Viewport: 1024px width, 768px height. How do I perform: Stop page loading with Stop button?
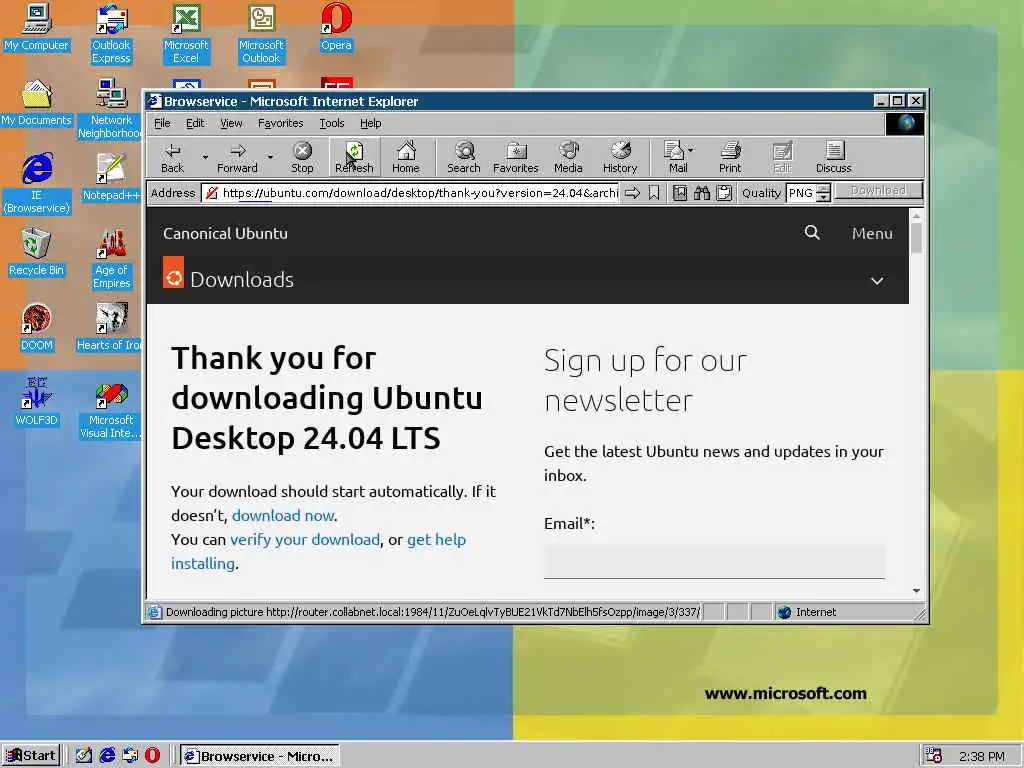pyautogui.click(x=302, y=157)
